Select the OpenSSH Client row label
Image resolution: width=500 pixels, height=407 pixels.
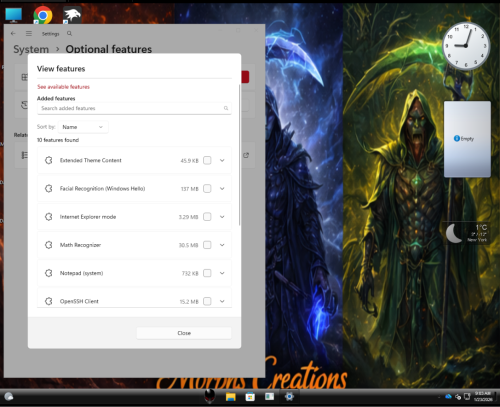tap(79, 301)
